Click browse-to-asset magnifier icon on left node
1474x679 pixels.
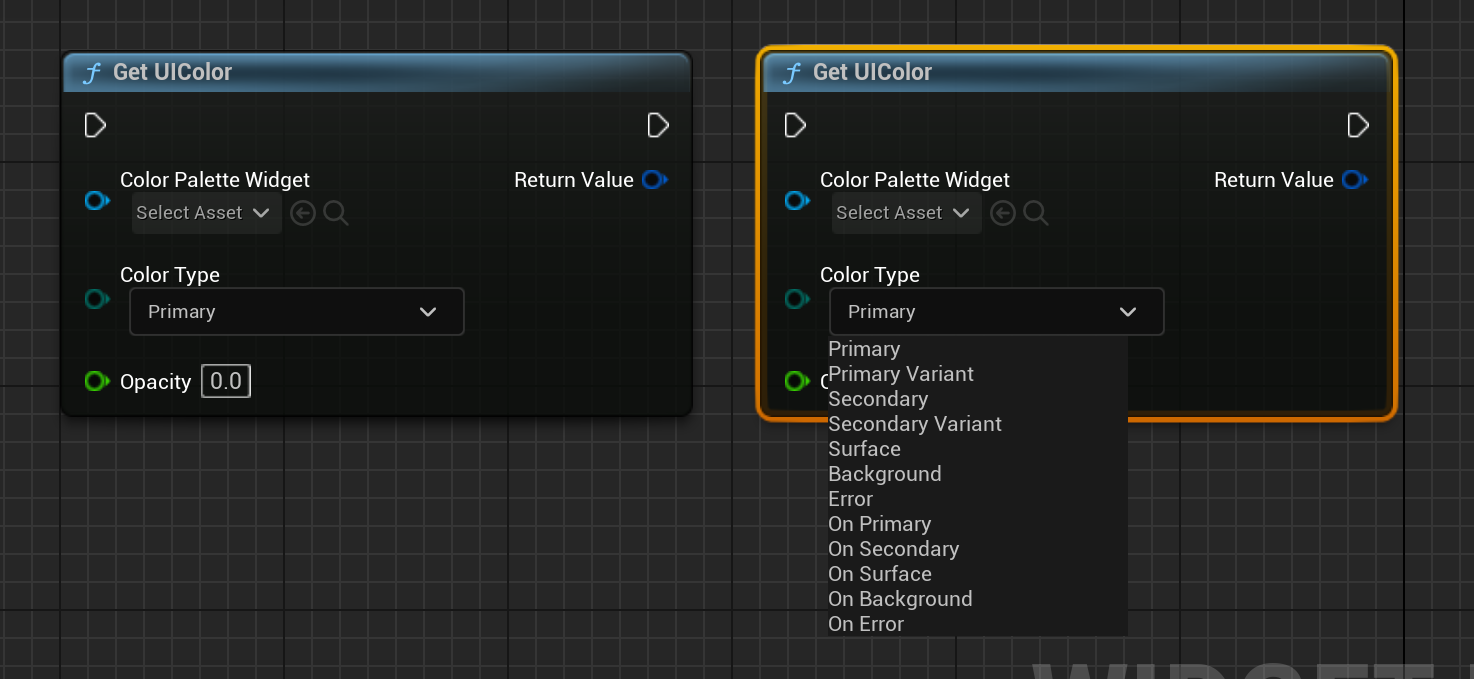click(x=336, y=213)
